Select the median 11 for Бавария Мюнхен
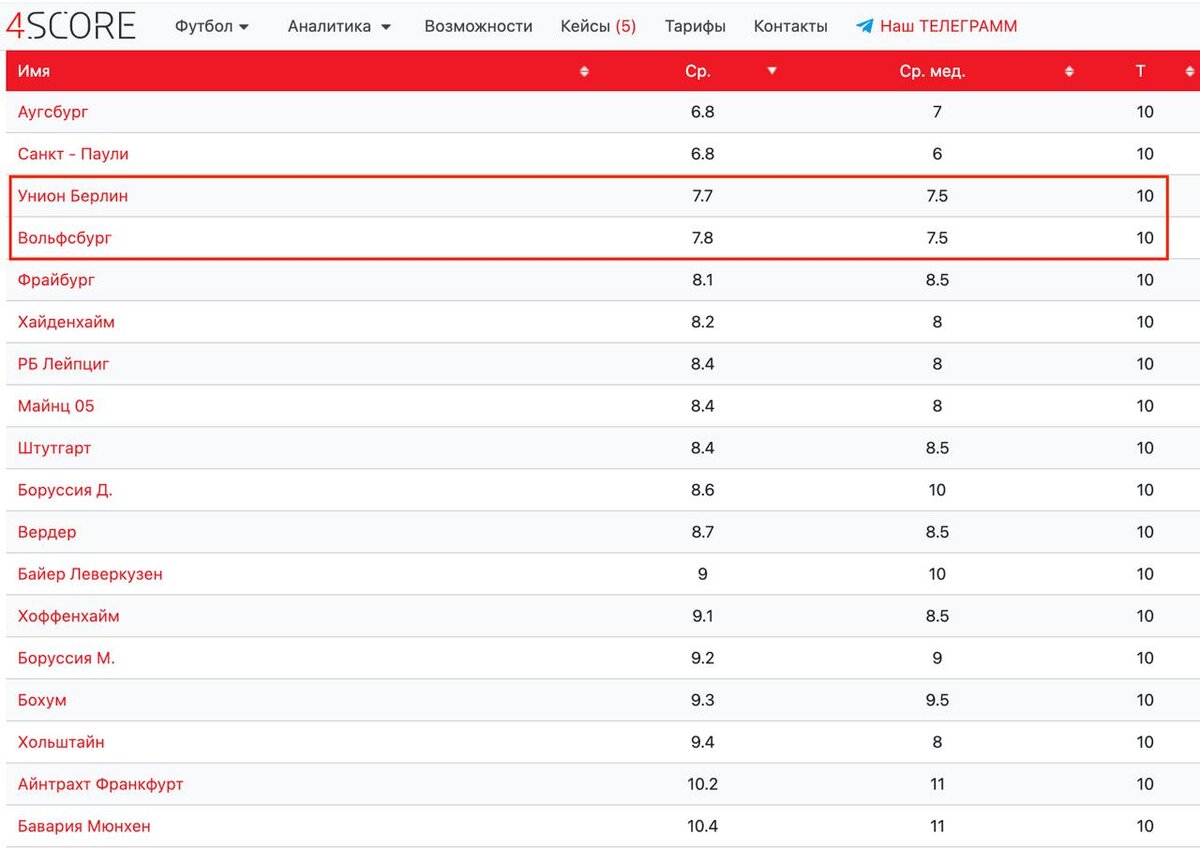 point(937,826)
